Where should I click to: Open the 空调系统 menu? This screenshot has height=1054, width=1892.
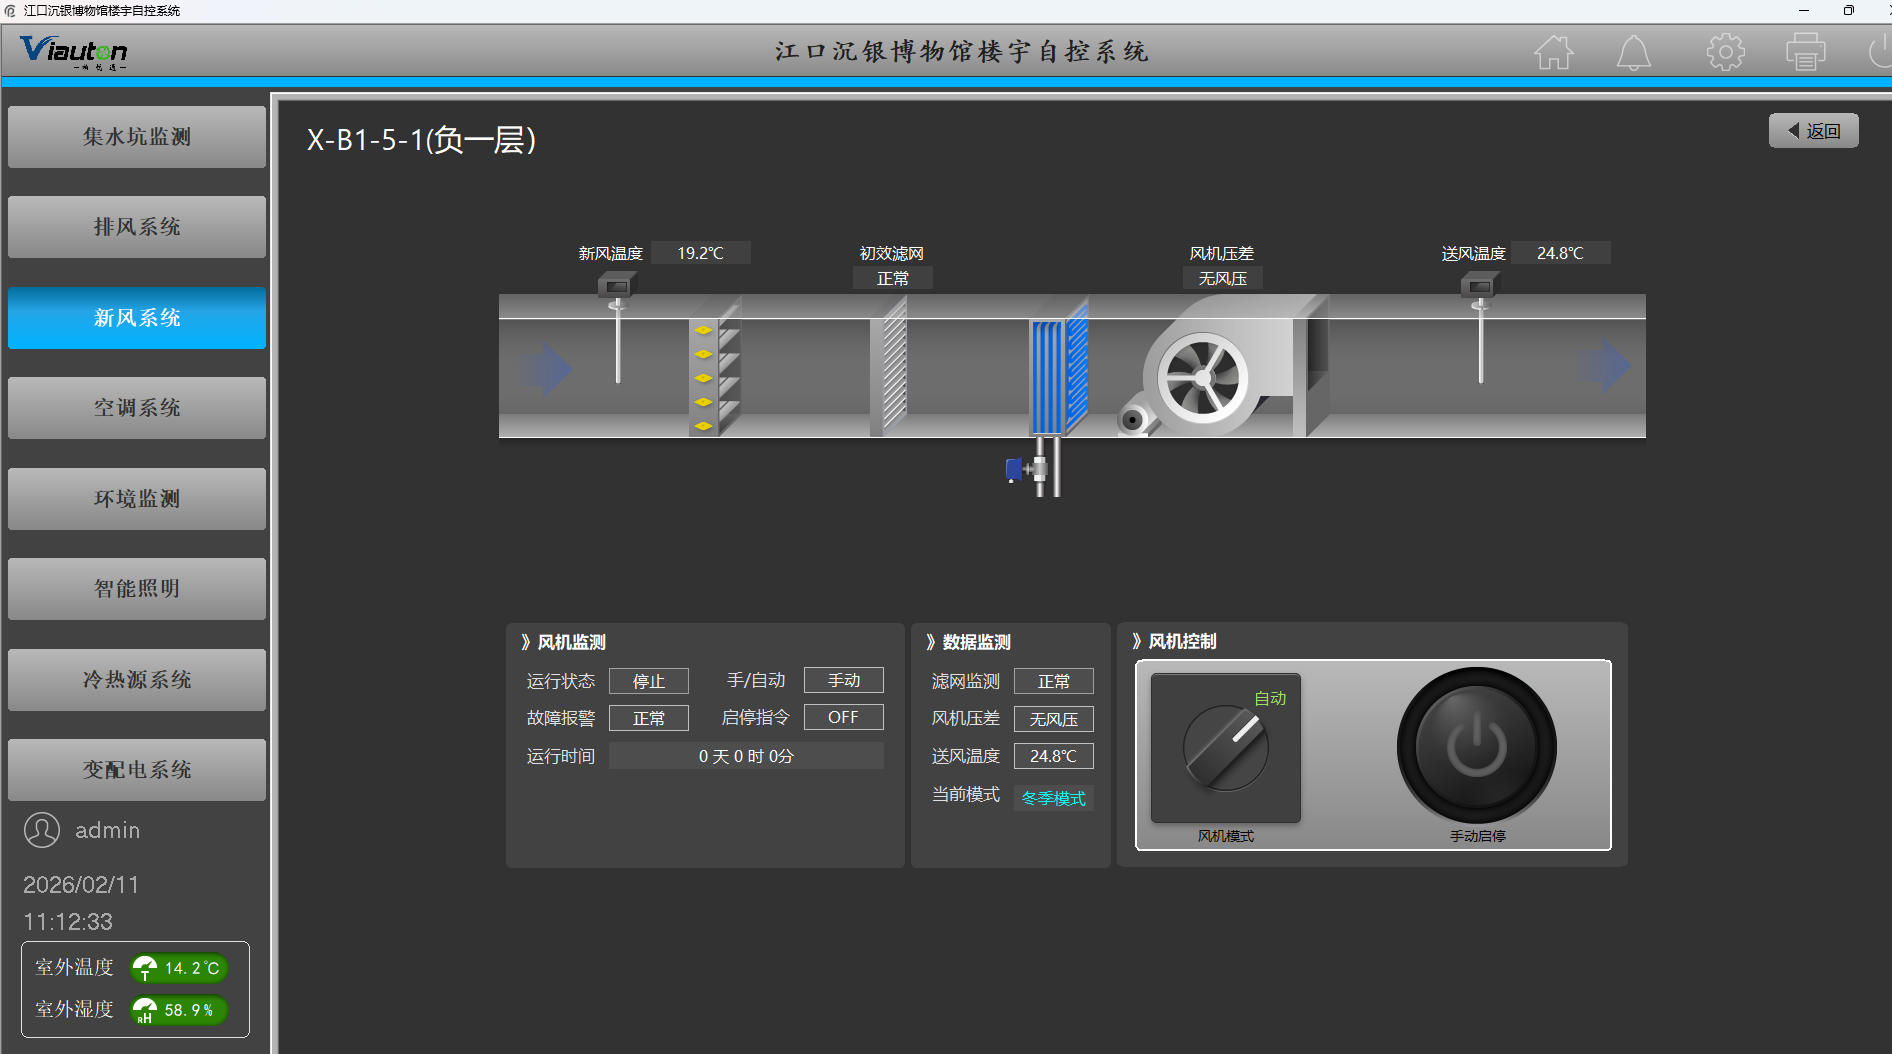(137, 408)
